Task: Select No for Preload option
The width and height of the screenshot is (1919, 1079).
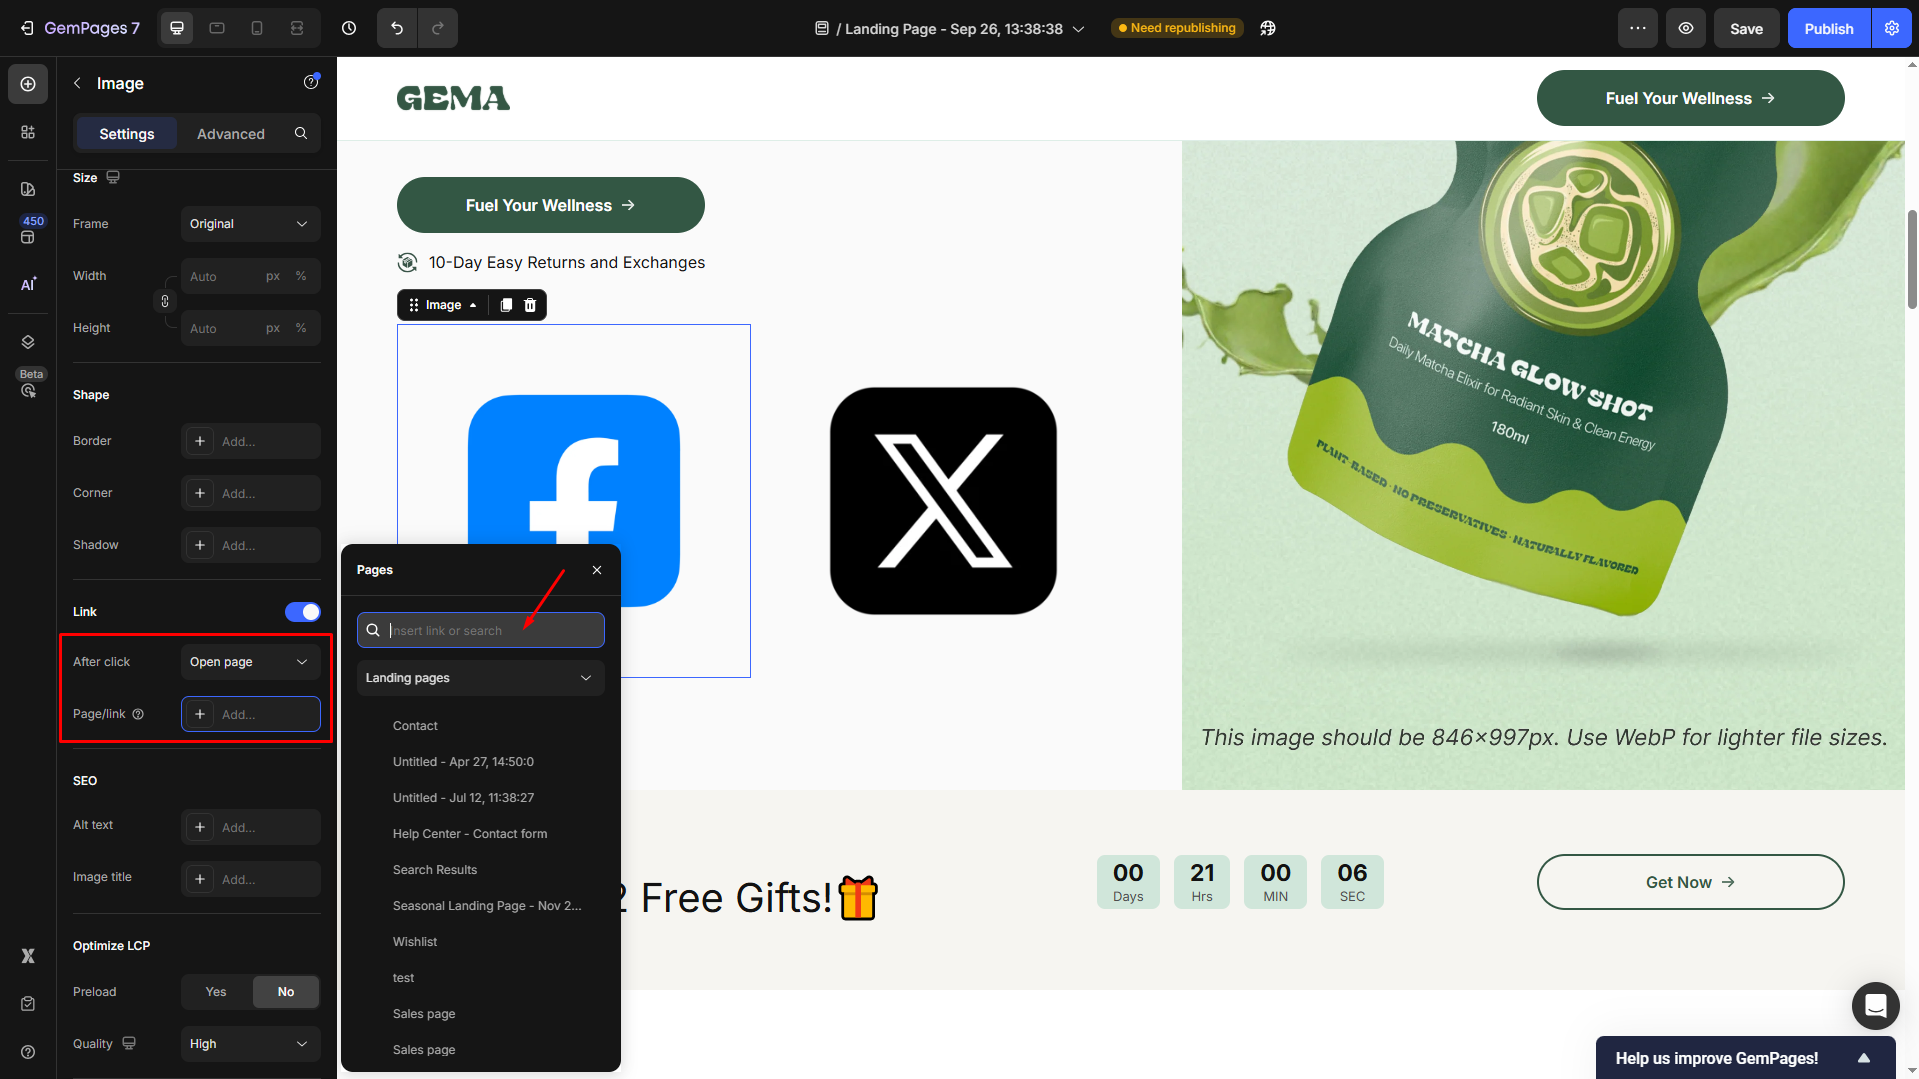Action: 286,992
